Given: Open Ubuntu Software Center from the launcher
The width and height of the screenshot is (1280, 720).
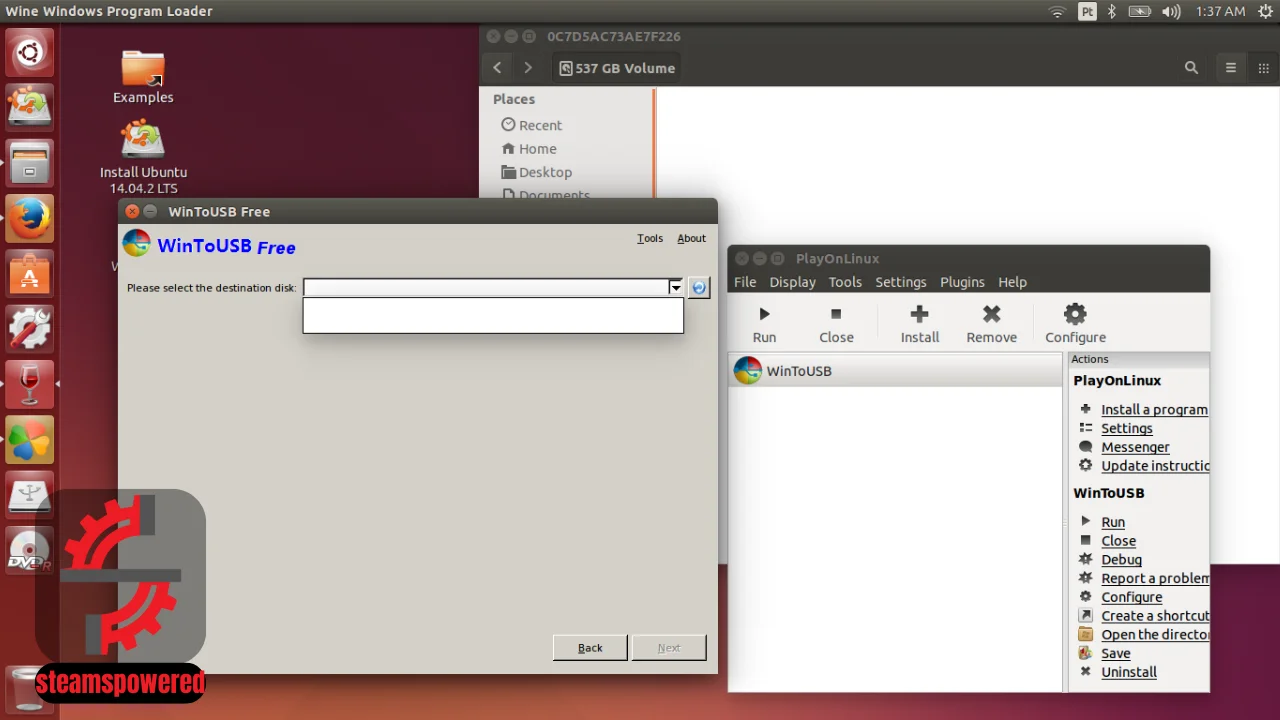Looking at the screenshot, I should (x=29, y=273).
